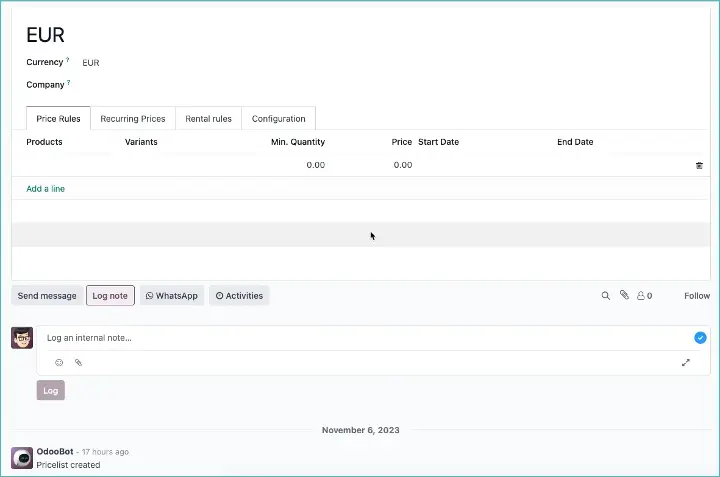Click the November 6, 2023 date separator

pyautogui.click(x=360, y=430)
